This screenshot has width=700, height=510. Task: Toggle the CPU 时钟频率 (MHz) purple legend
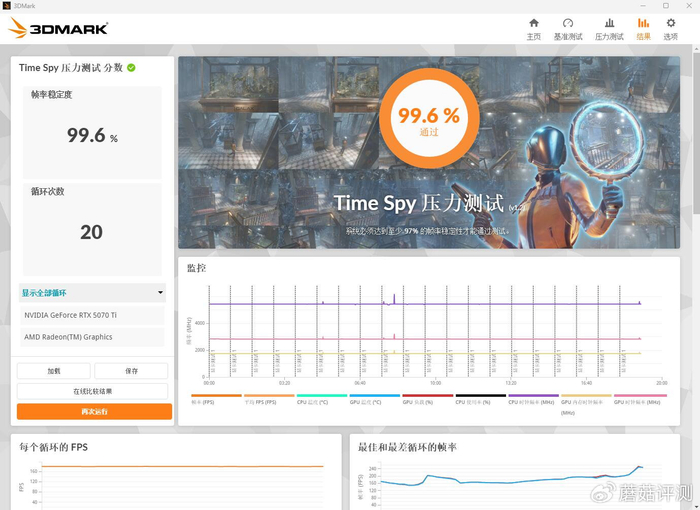click(533, 399)
